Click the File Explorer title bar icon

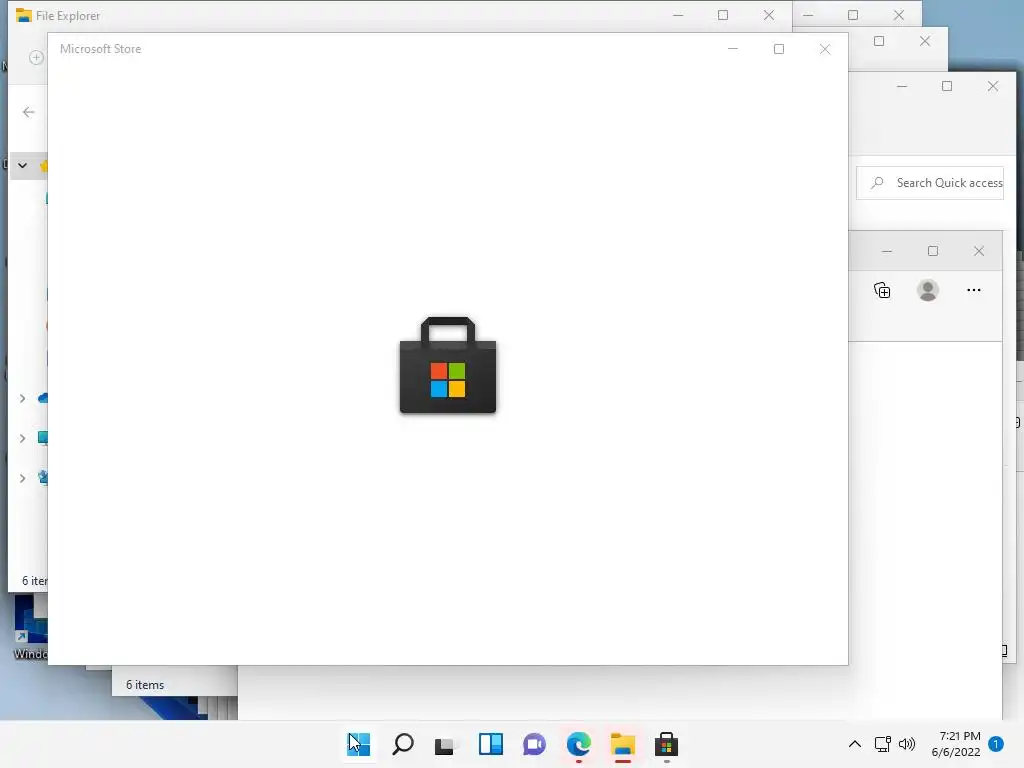(x=24, y=15)
